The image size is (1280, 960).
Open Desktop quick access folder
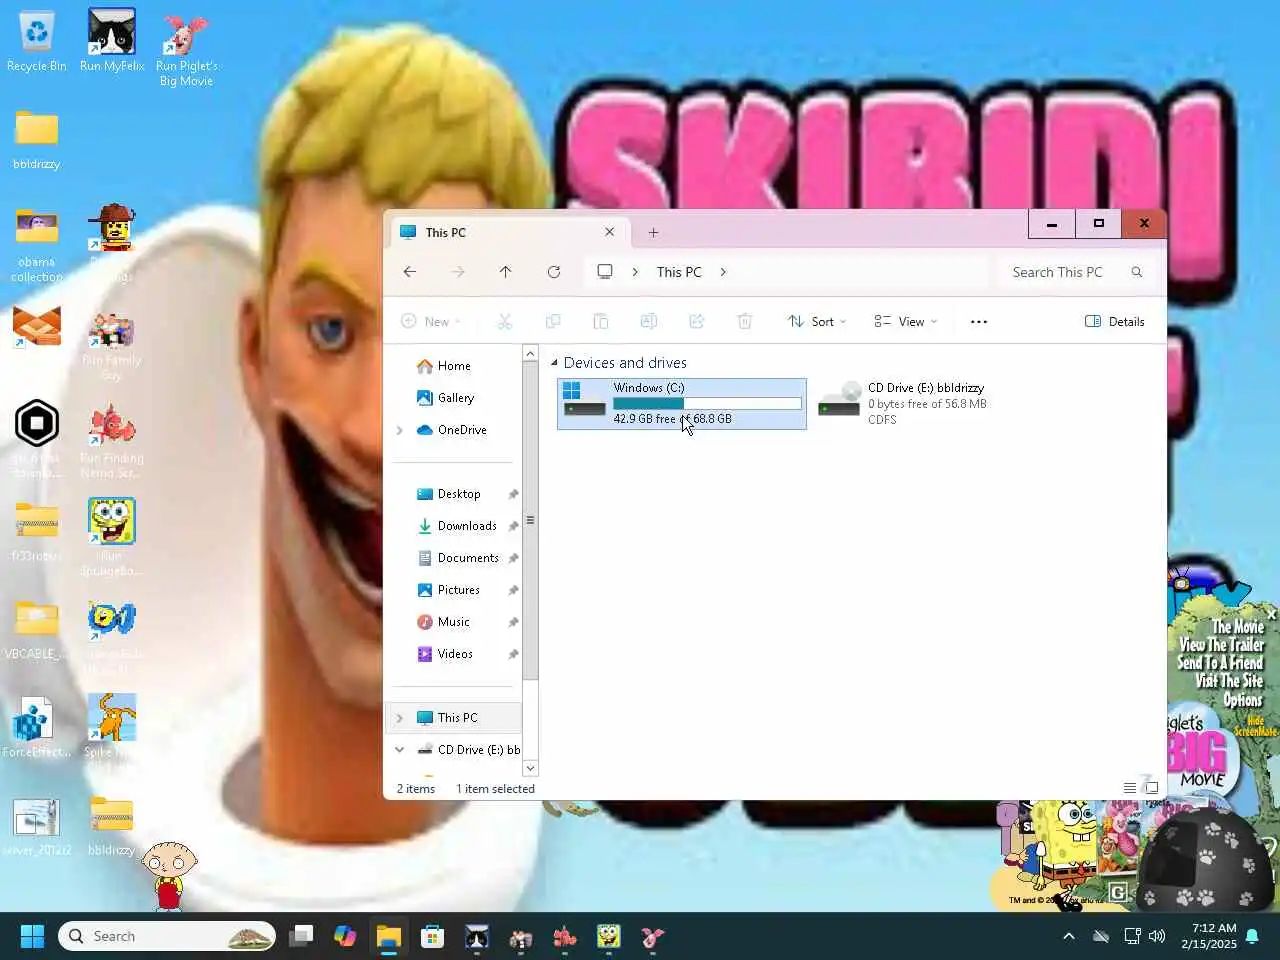coord(457,494)
